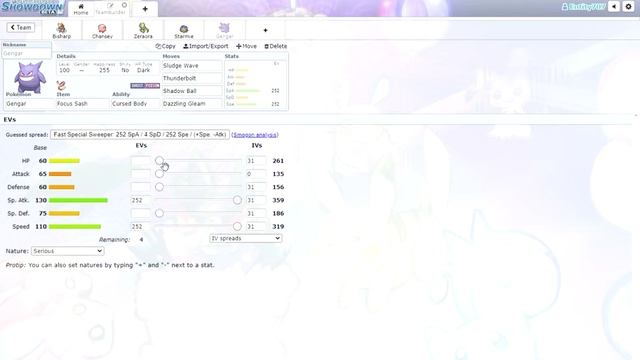The image size is (640, 360).
Task: Click the Defense EV slider handle
Action: (x=159, y=187)
